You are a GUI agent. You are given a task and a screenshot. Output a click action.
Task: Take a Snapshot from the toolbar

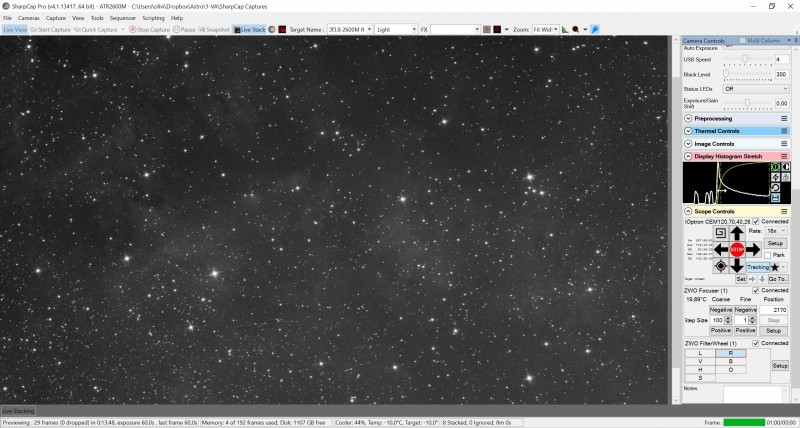[214, 30]
